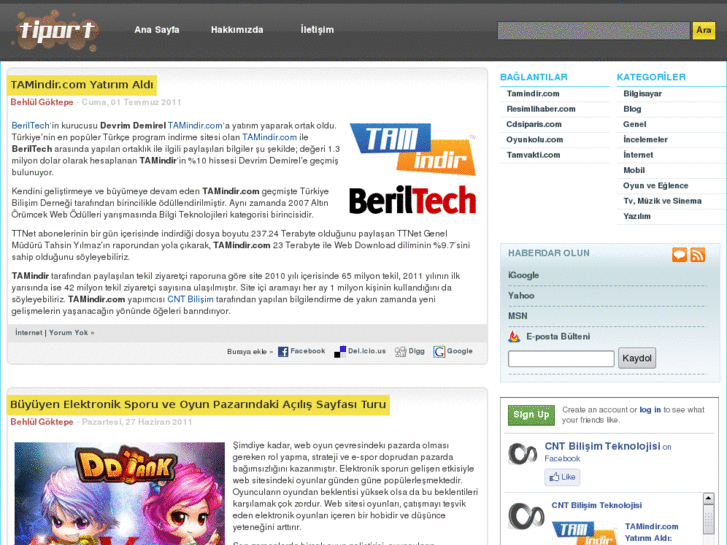Screen dimensions: 727x545
Task: Click the tiport site logo
Action: [56, 31]
